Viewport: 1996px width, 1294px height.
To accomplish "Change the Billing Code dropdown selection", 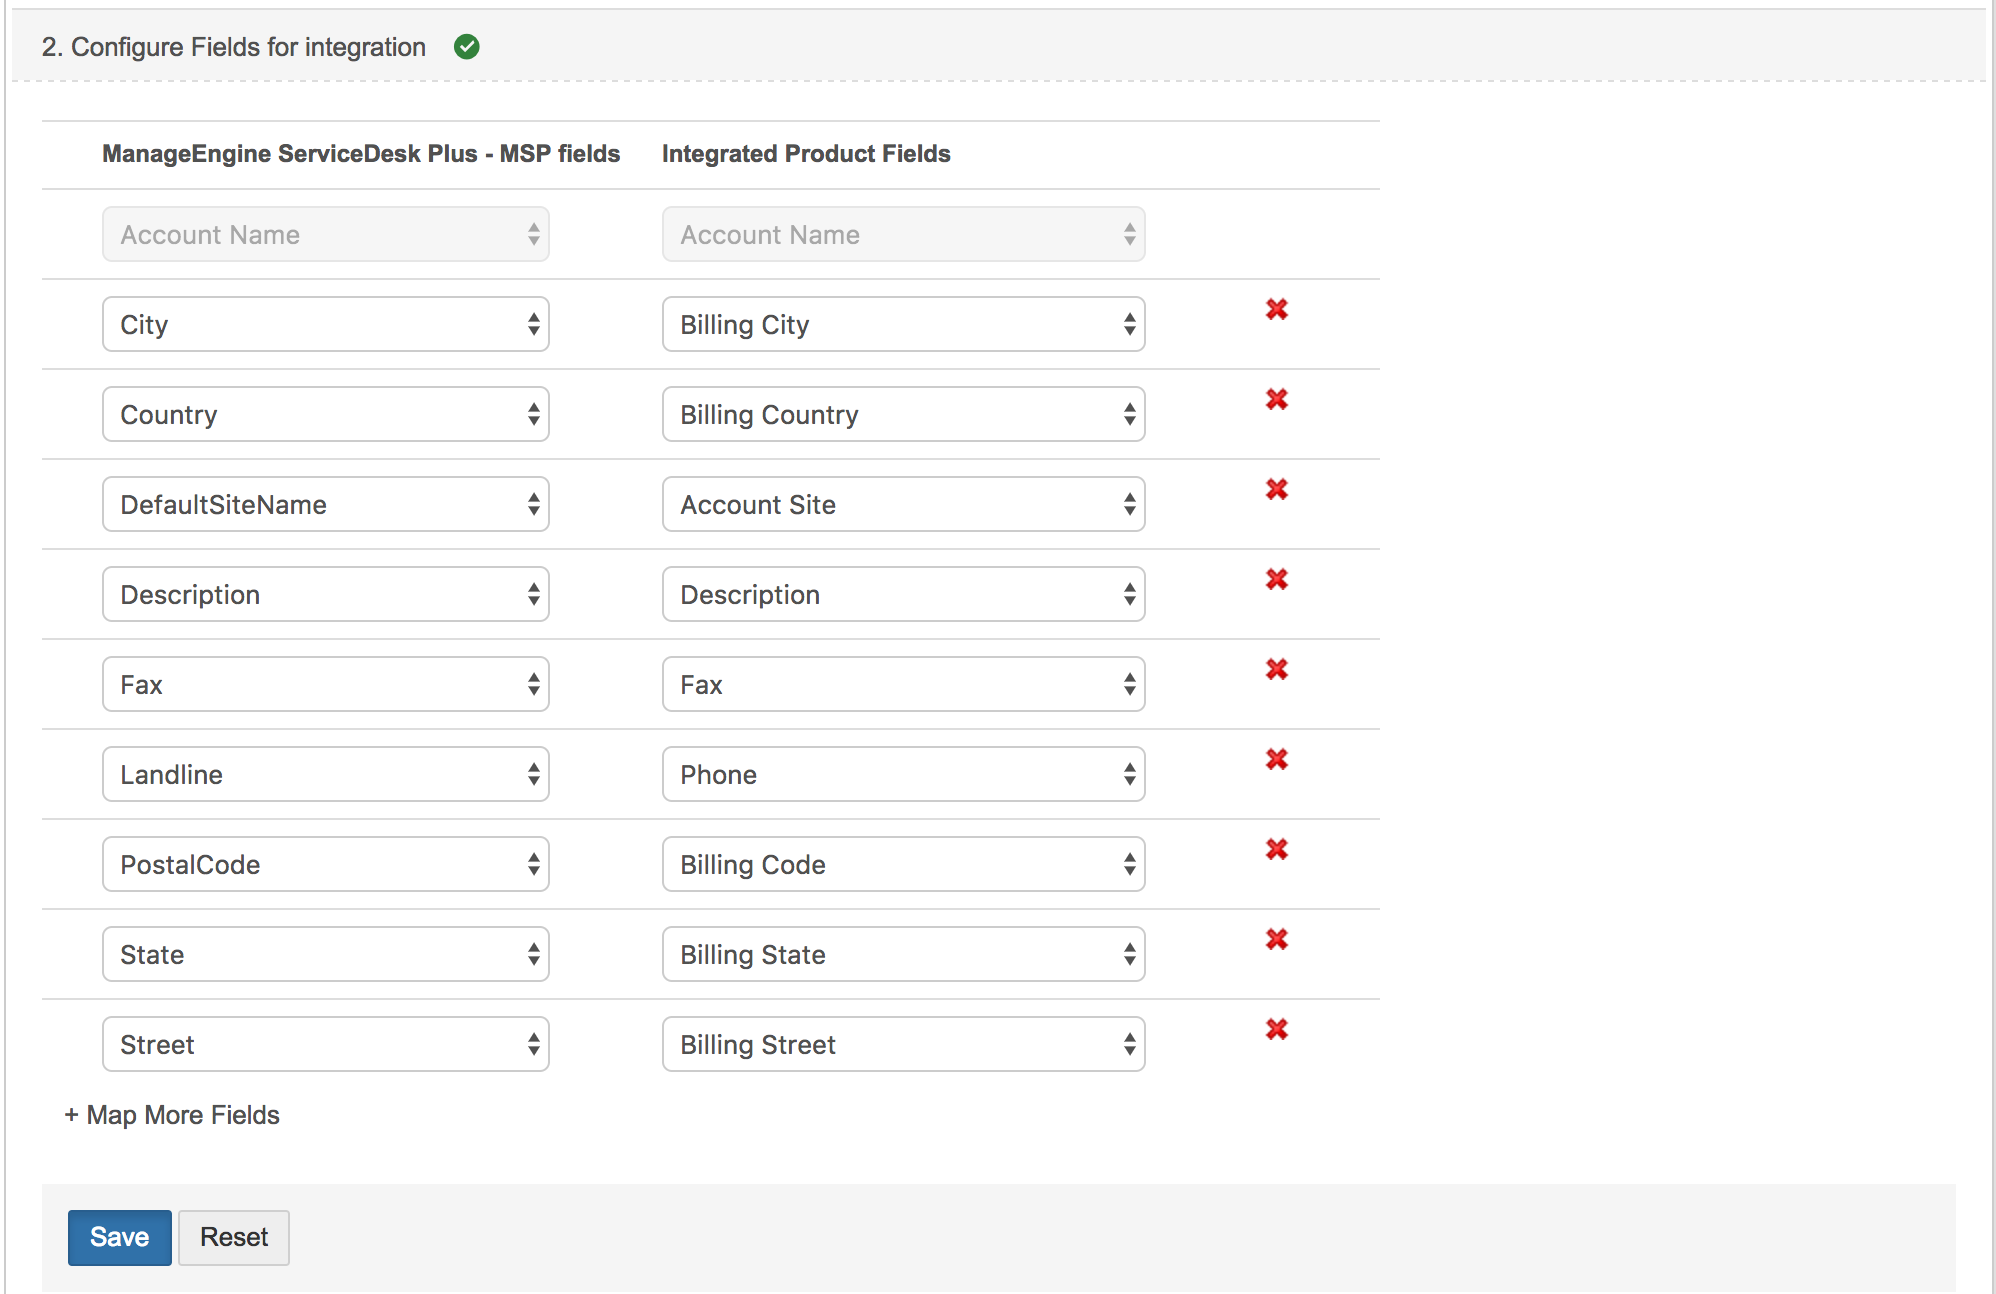I will point(903,865).
